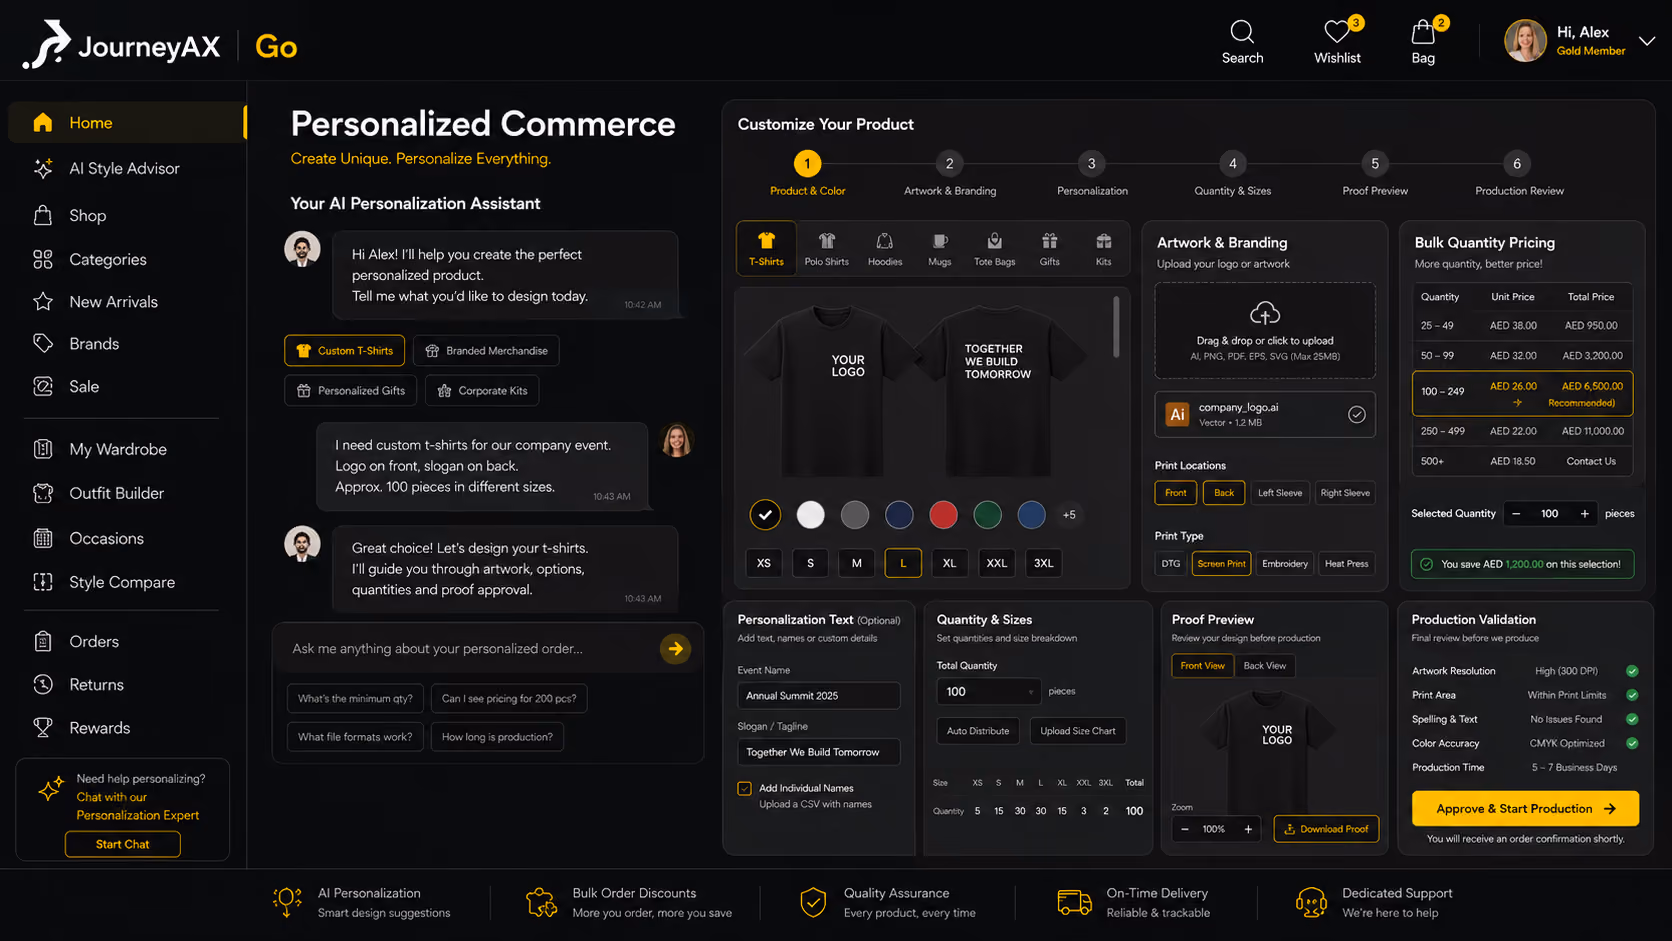Zoom out the proof preview

point(1185,829)
